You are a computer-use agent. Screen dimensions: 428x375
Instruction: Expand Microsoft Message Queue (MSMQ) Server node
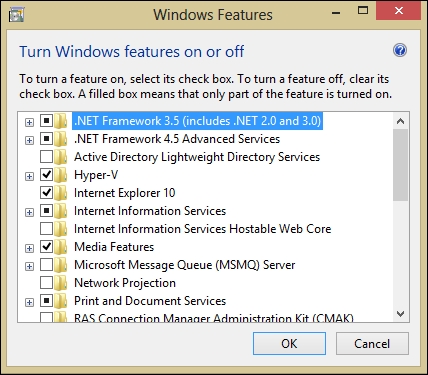click(29, 266)
